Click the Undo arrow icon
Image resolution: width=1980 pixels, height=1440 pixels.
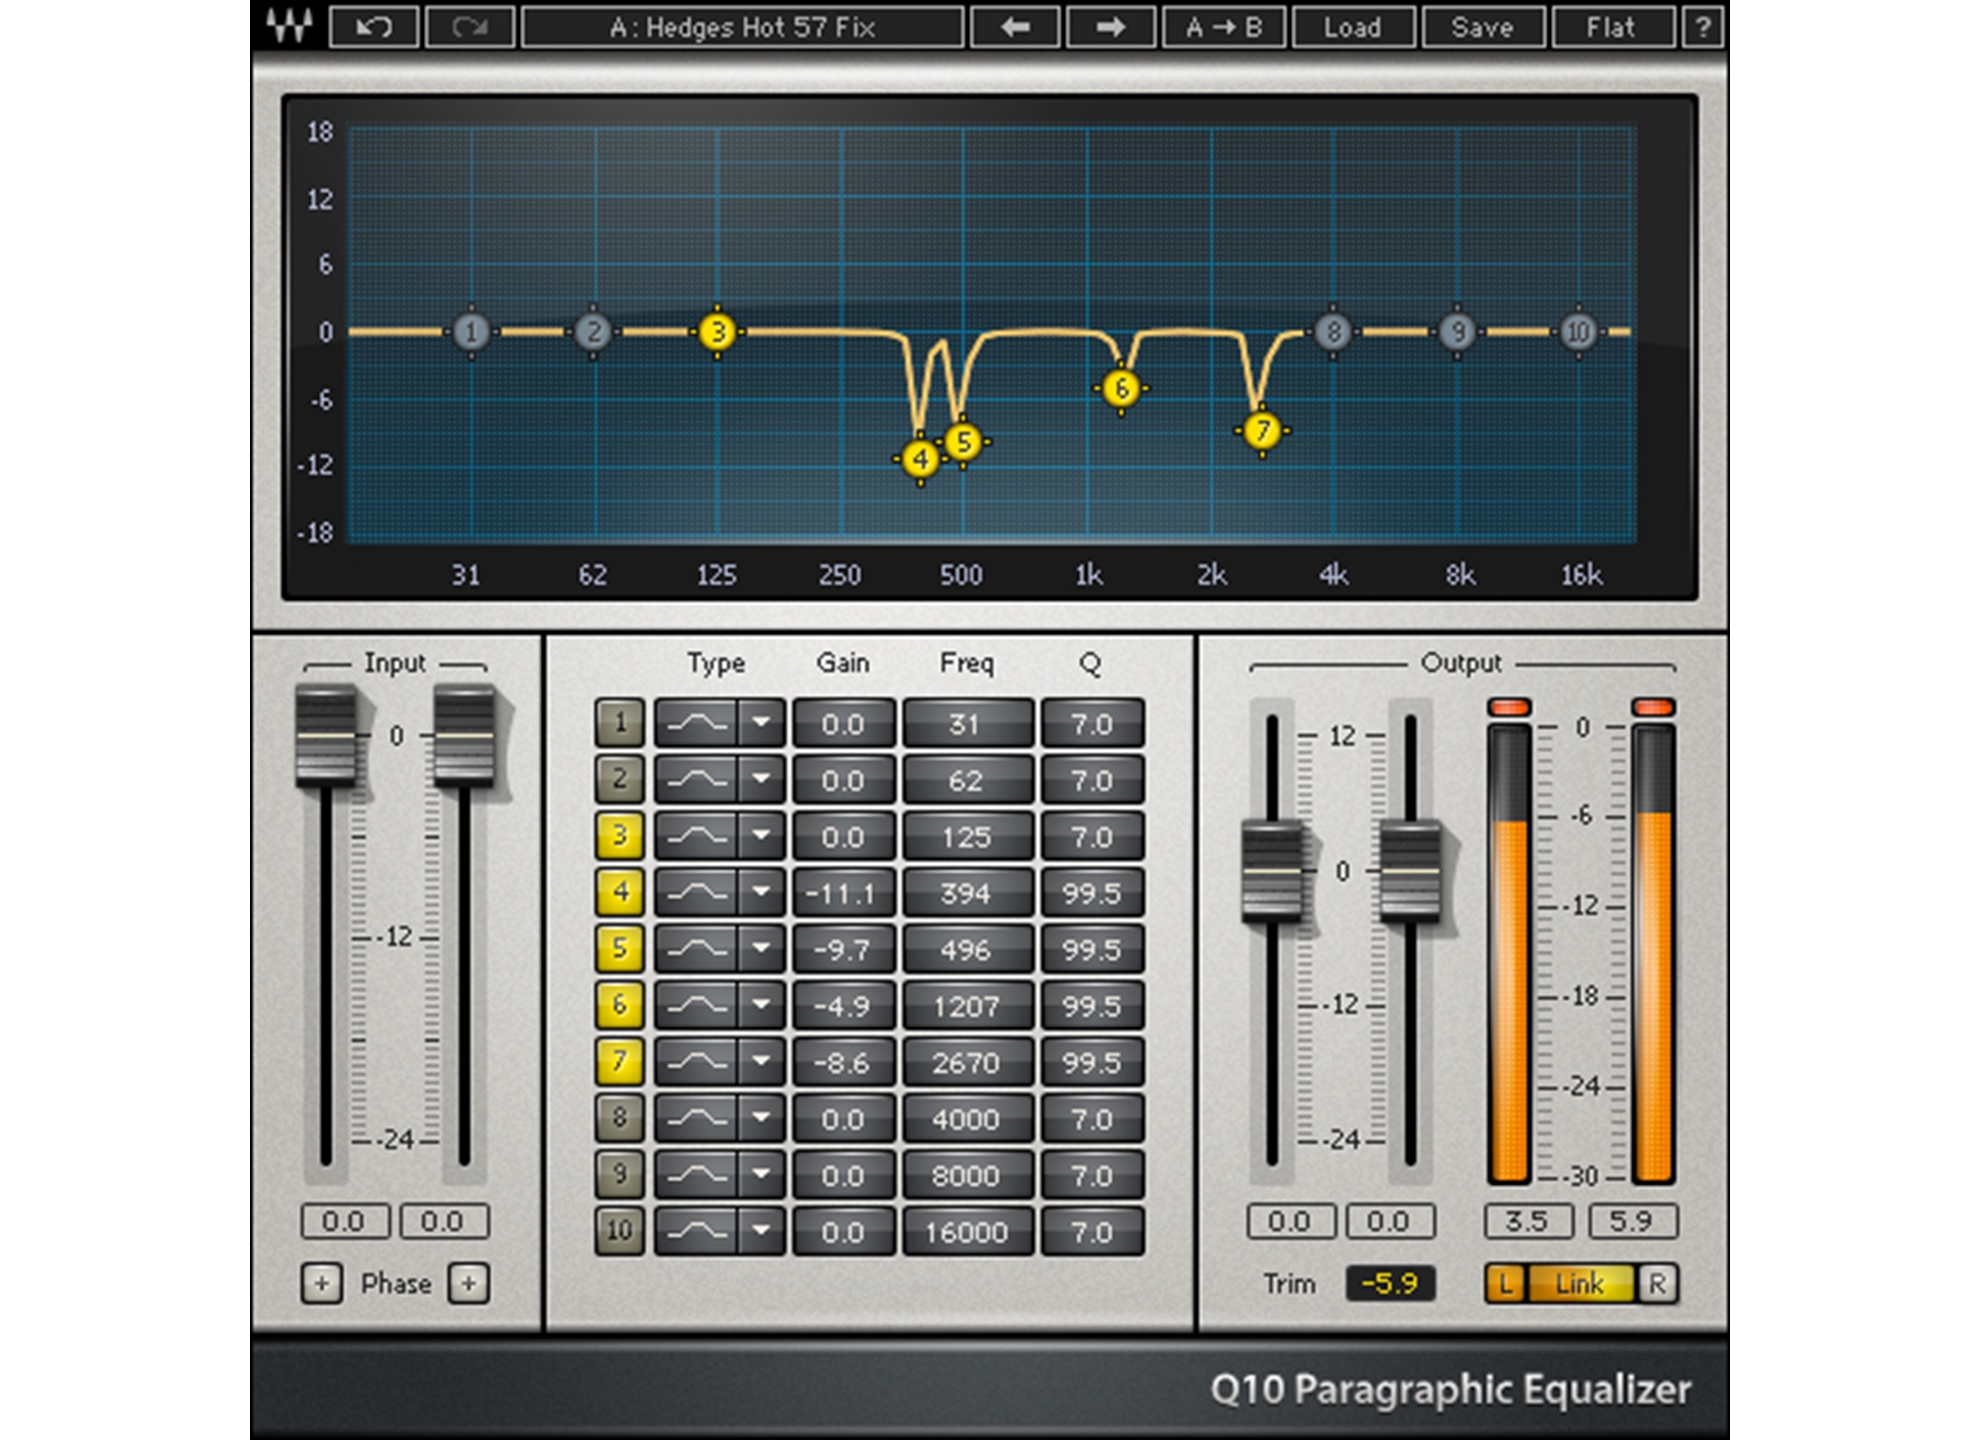(373, 27)
